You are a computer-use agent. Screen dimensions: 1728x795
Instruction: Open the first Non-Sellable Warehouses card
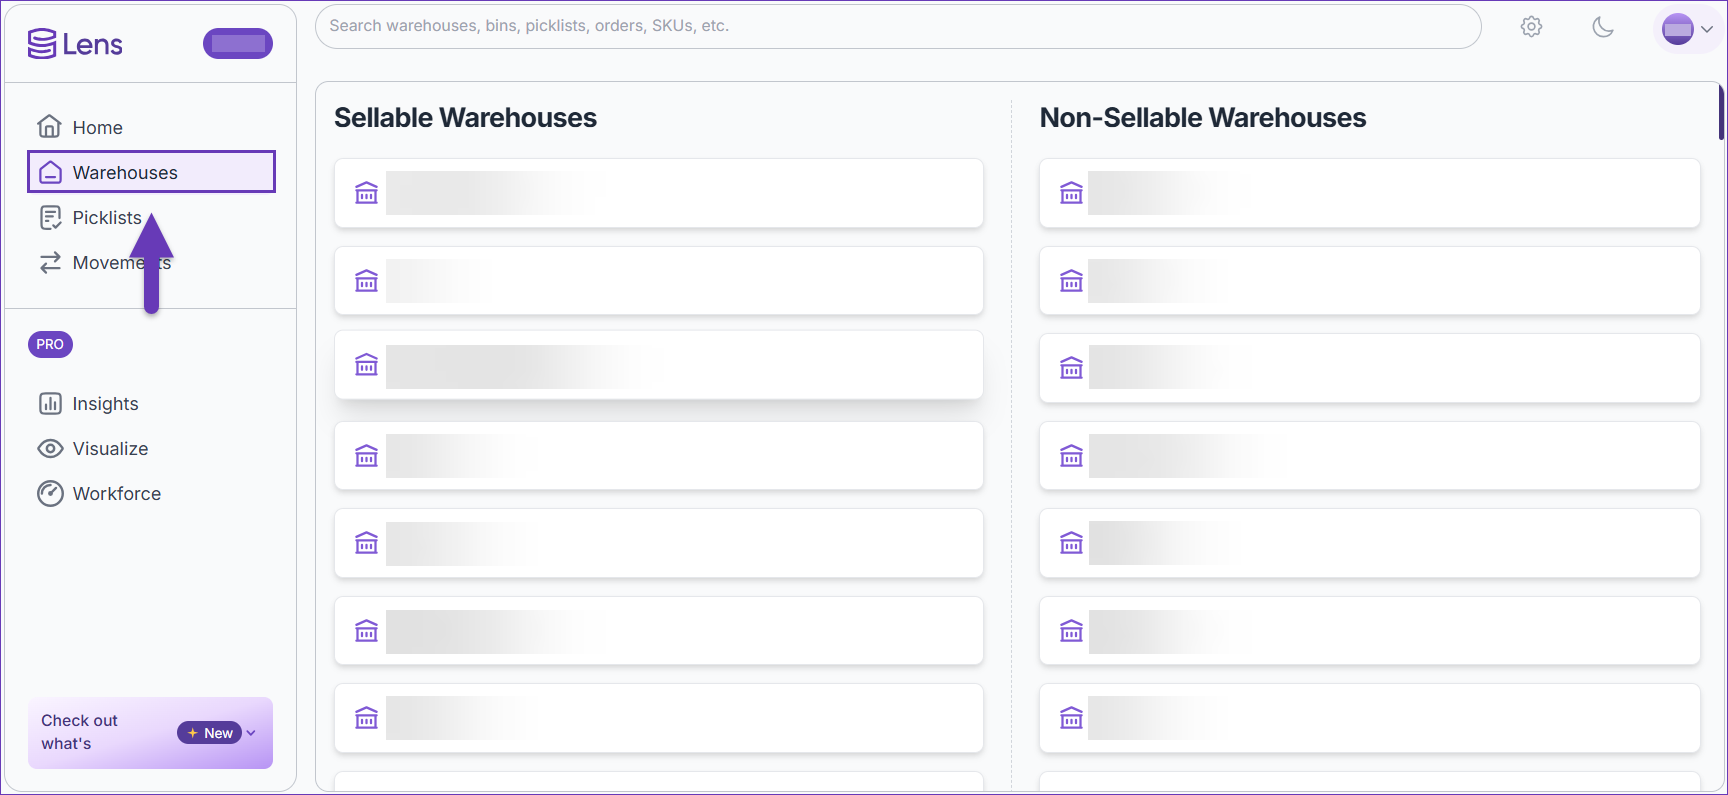(1369, 193)
